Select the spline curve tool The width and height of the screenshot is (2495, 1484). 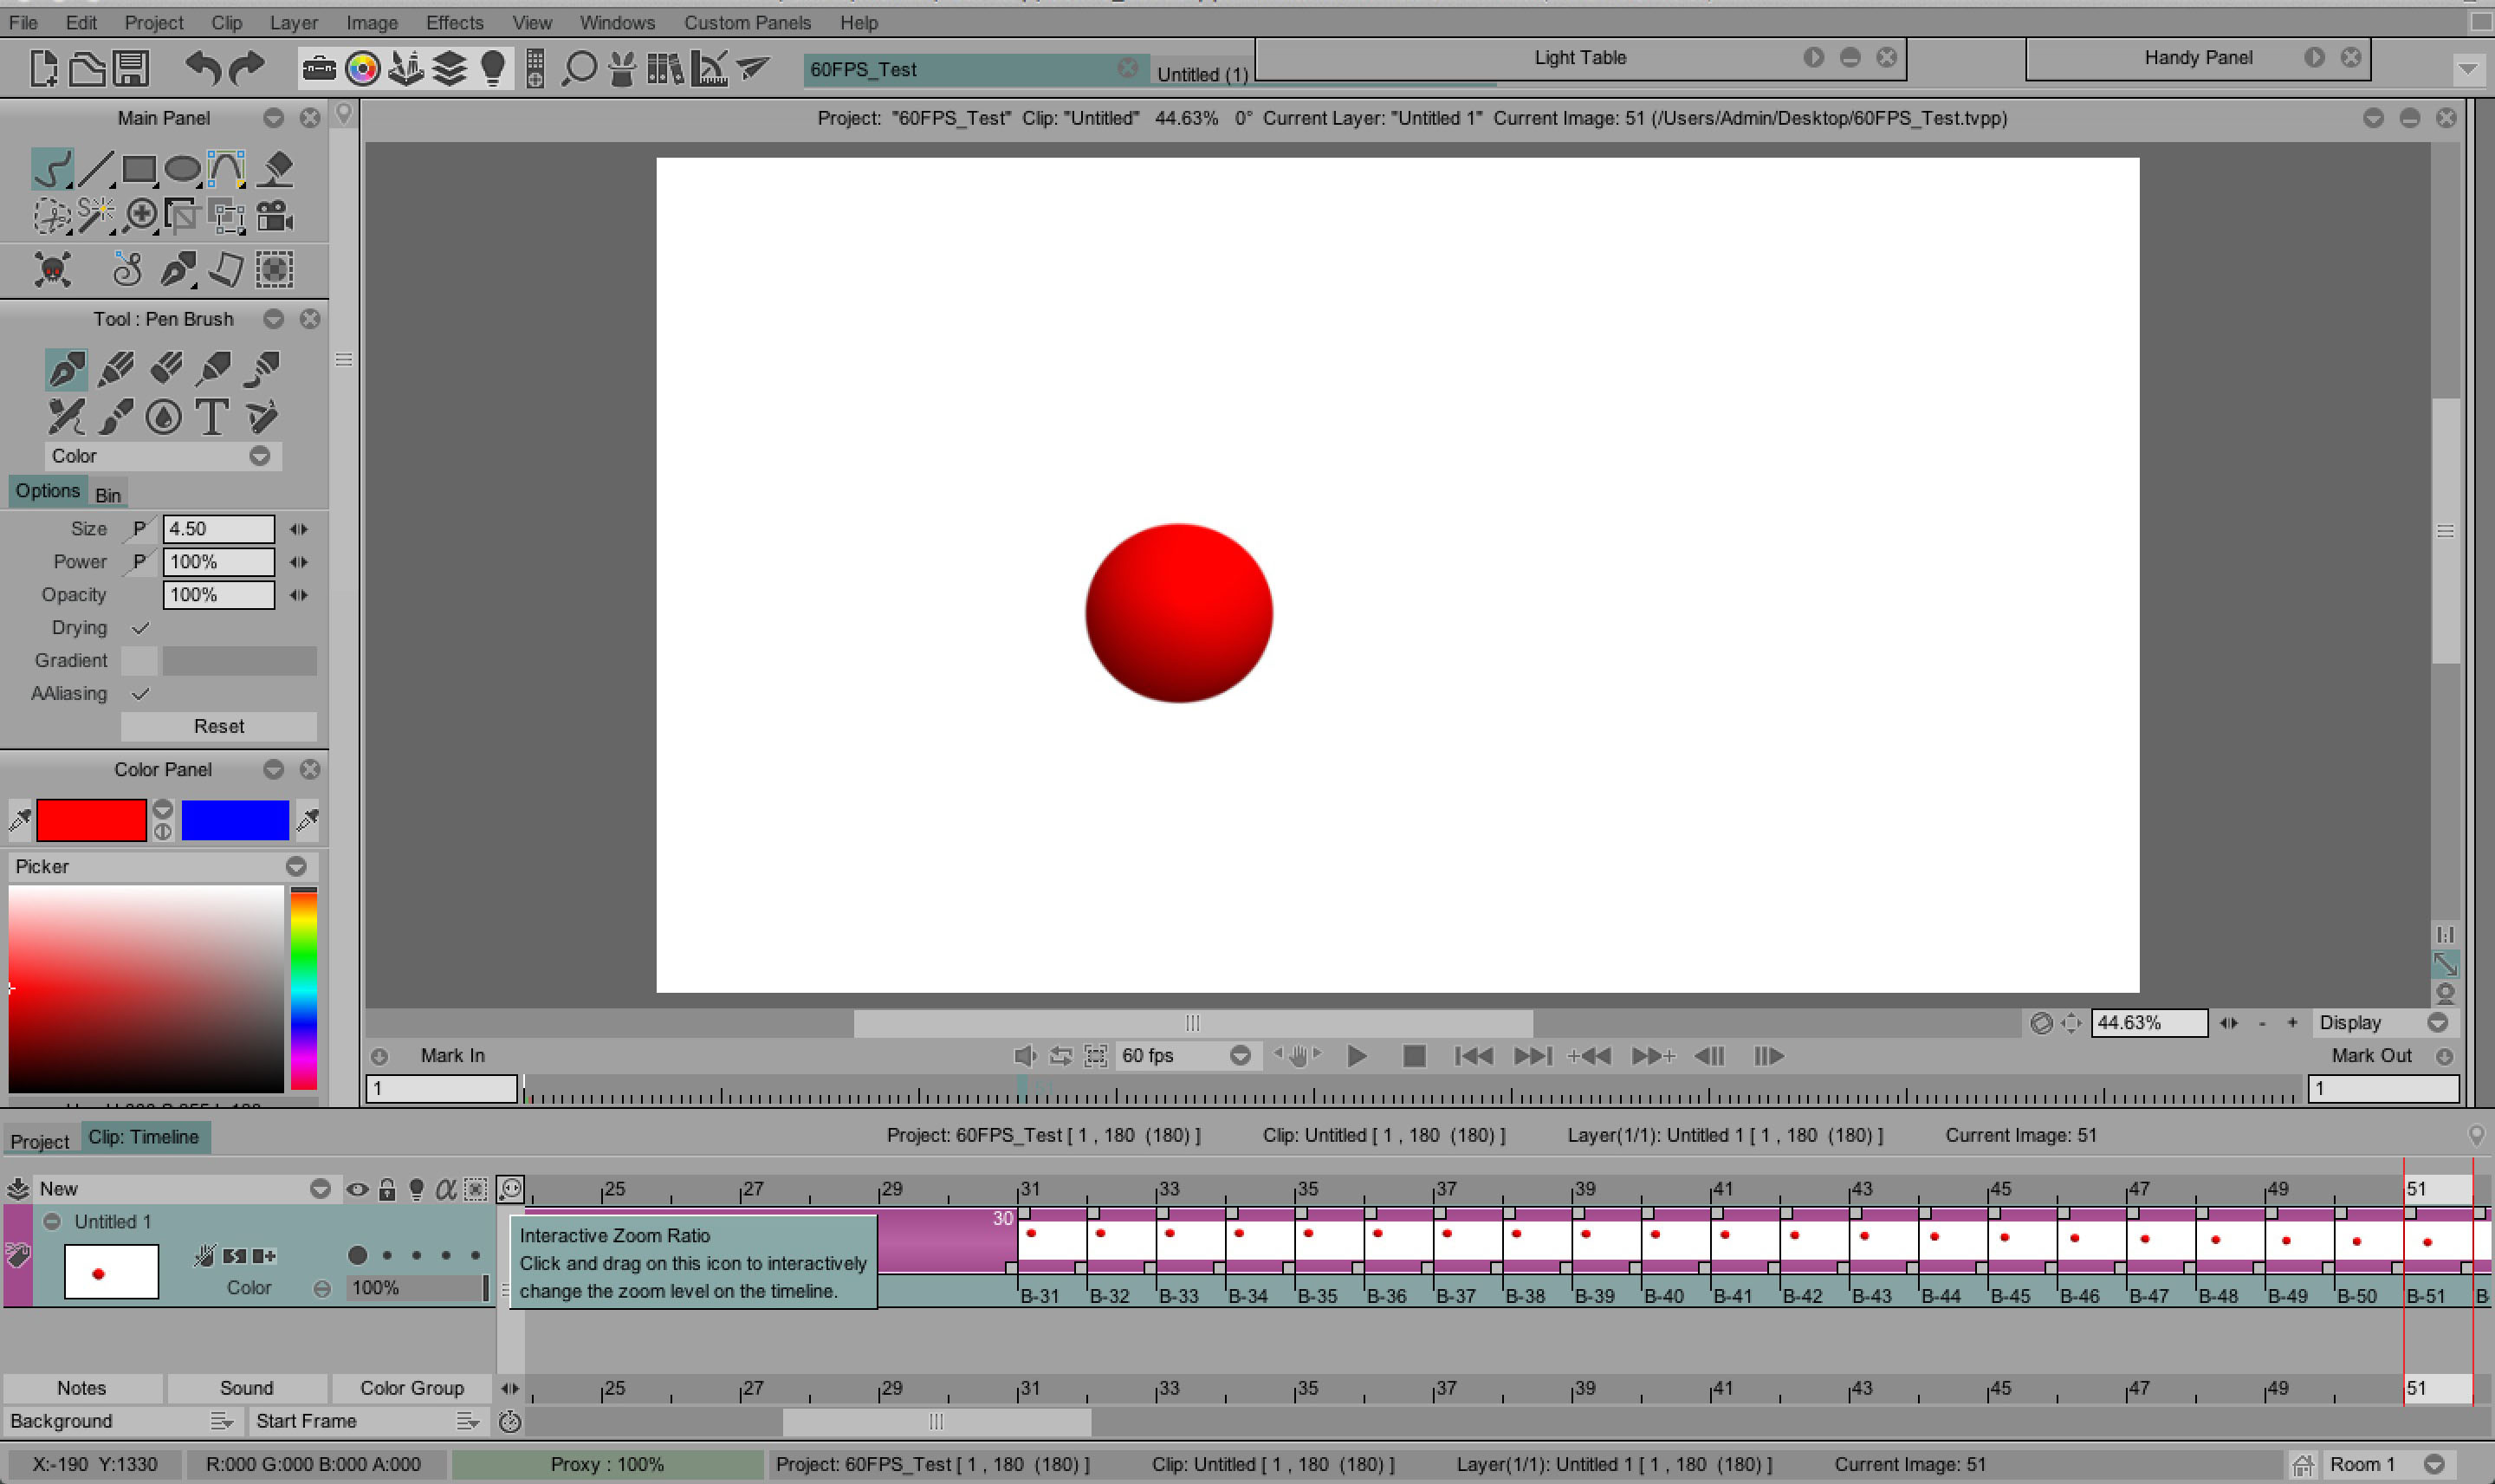[227, 168]
